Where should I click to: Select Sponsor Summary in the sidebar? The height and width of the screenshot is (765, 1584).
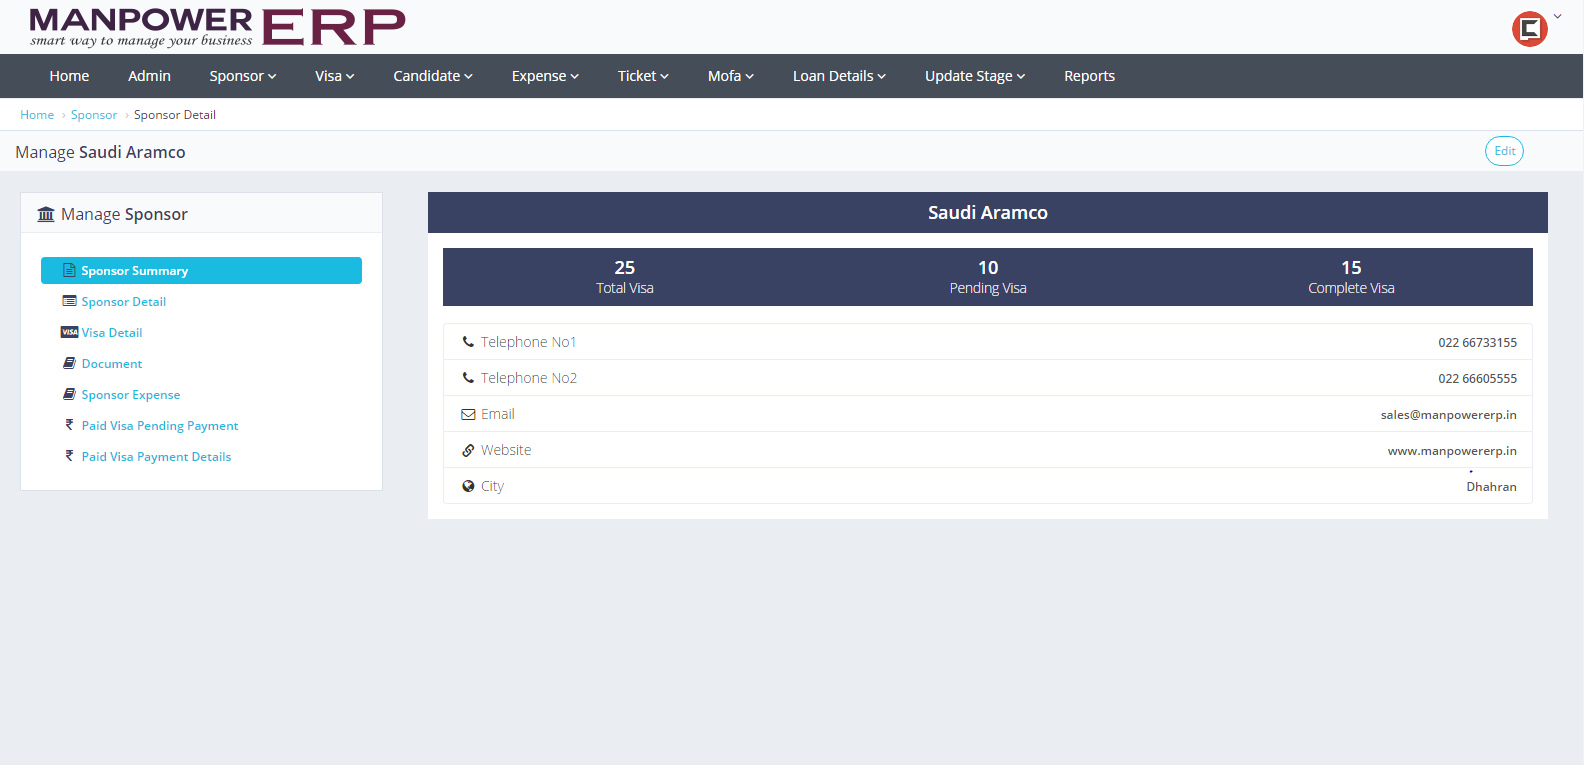[201, 270]
